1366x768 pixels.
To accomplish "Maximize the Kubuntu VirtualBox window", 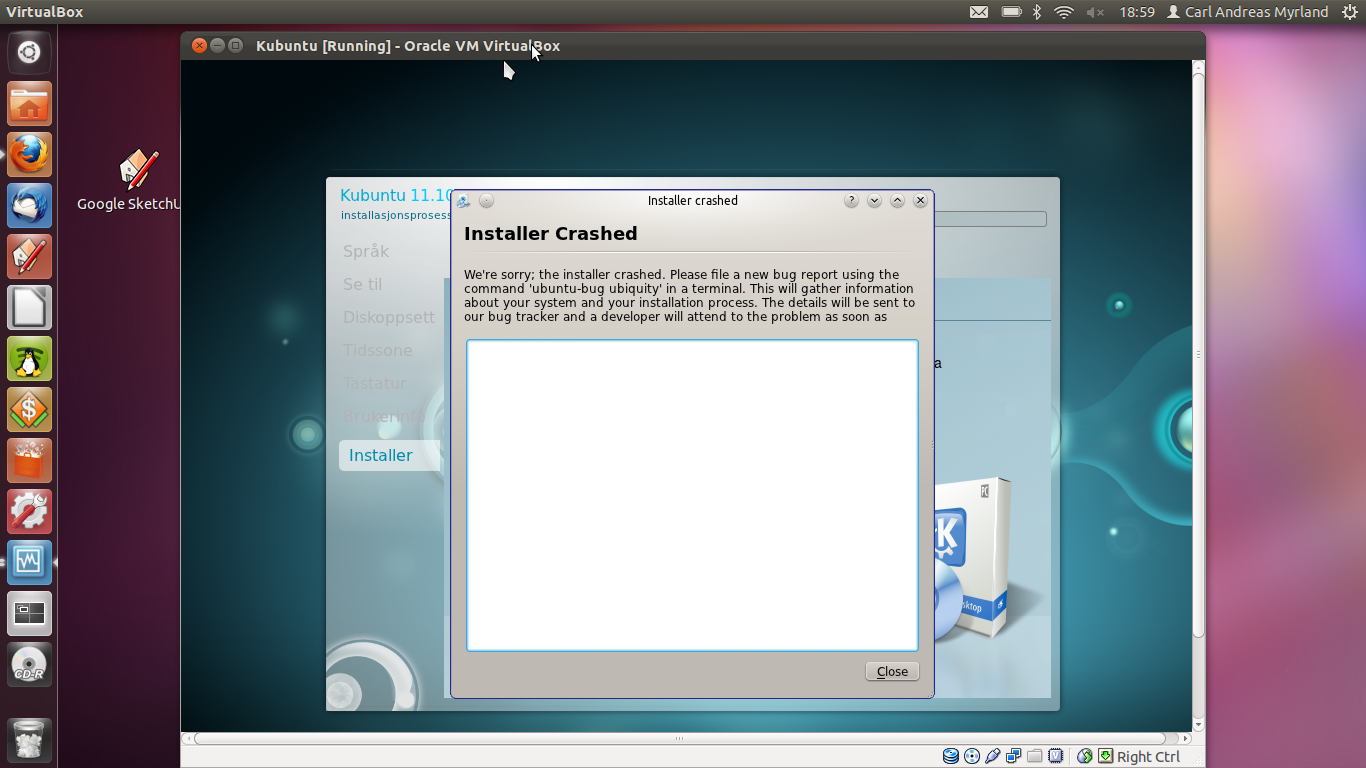I will point(236,45).
